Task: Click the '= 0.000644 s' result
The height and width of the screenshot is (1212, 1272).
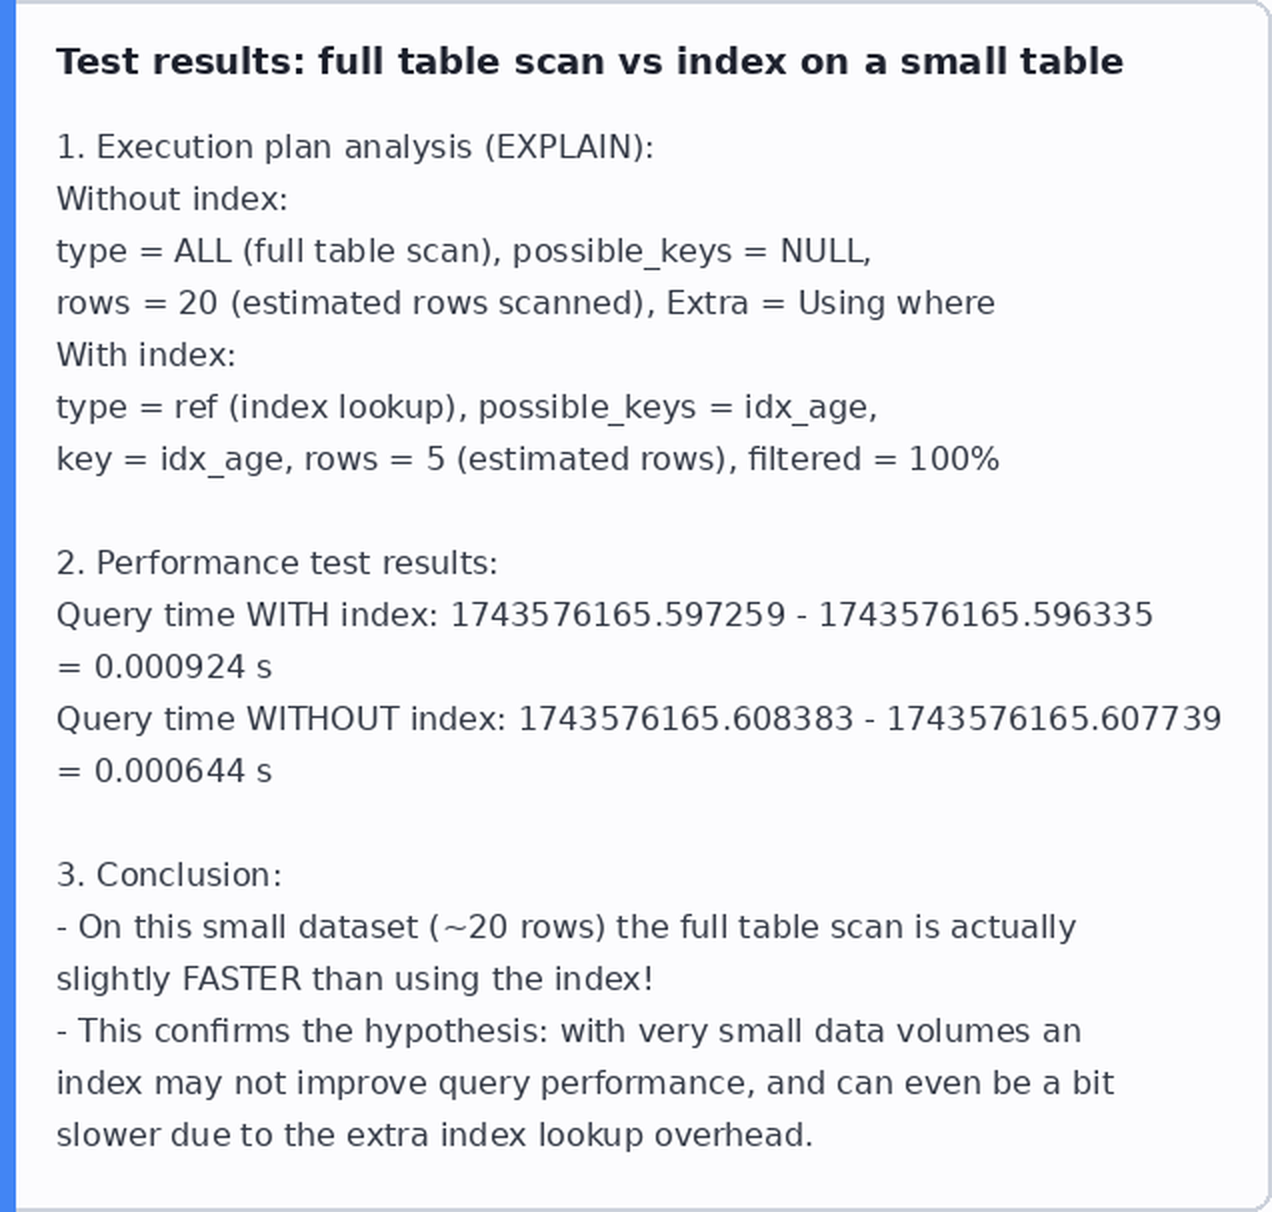Action: 164,771
